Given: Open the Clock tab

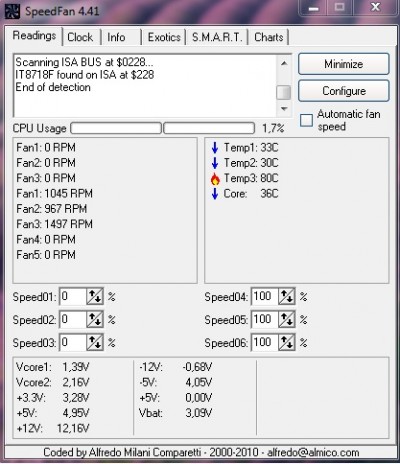Looking at the screenshot, I should (80, 37).
